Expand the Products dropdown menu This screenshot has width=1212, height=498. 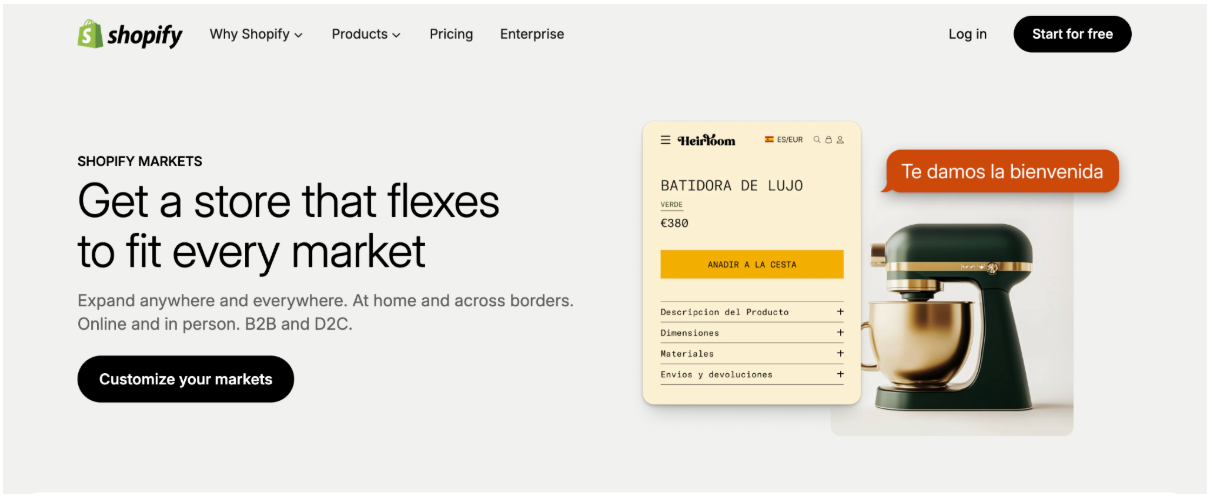pyautogui.click(x=366, y=34)
